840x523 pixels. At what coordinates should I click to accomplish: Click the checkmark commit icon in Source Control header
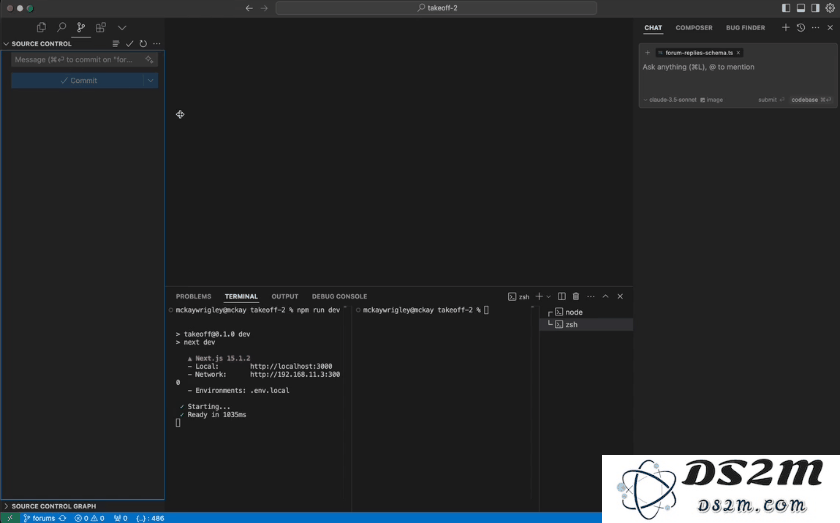(129, 44)
